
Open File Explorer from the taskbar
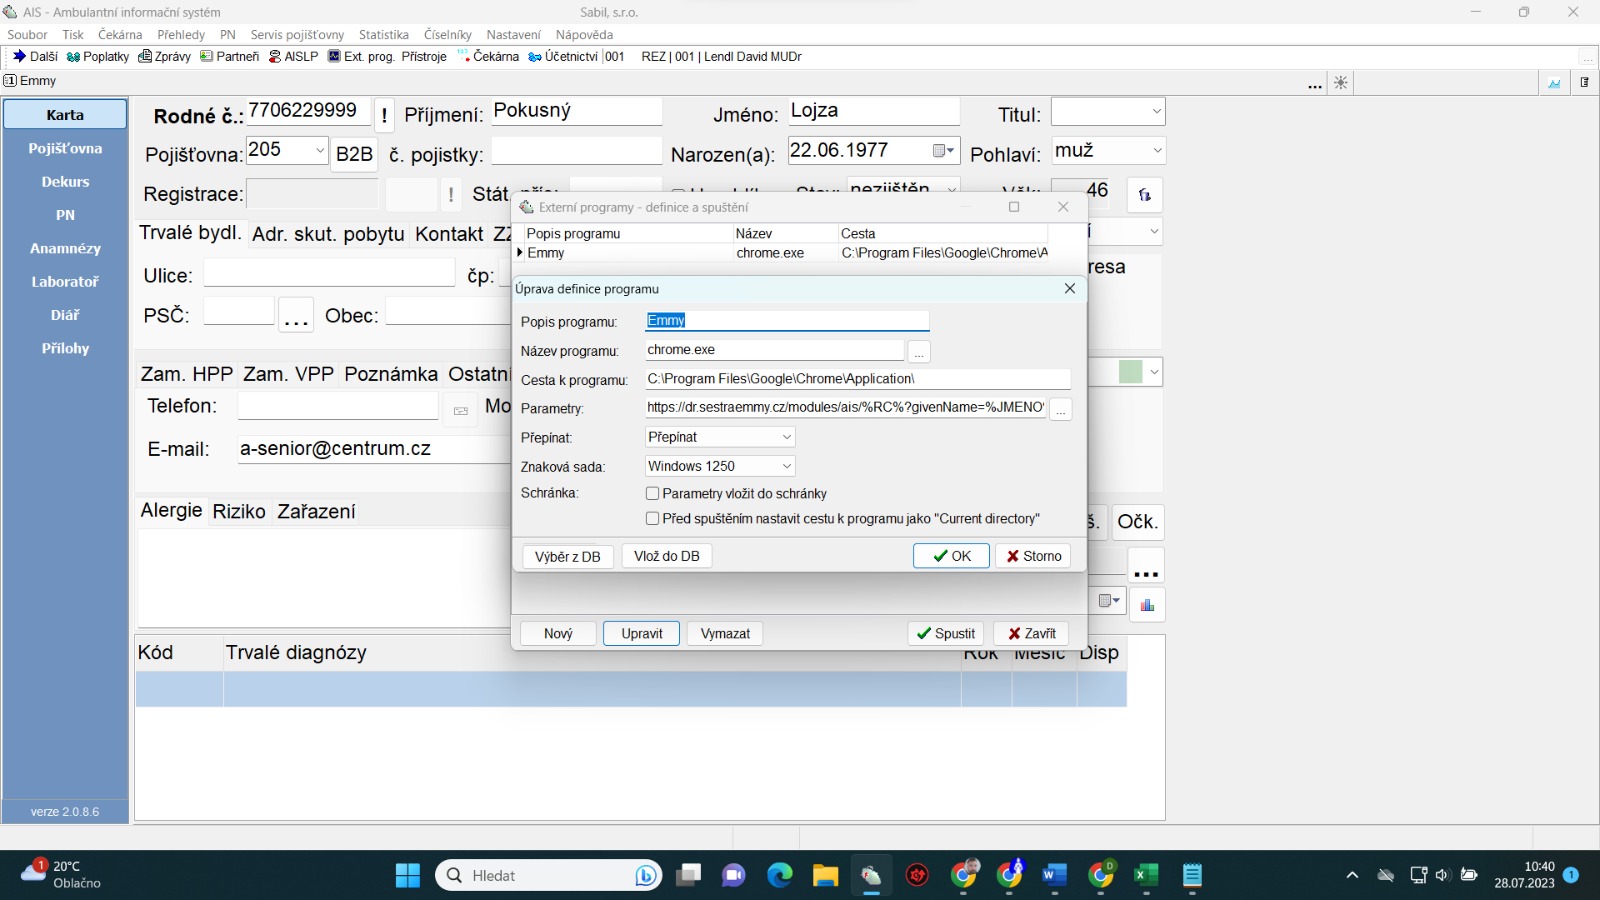tap(825, 876)
